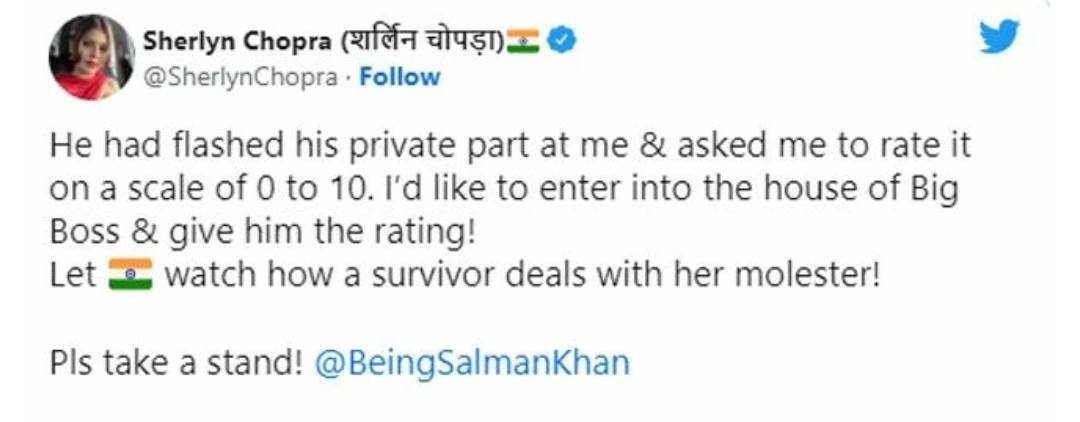Click the Twitter bird logo
The image size is (1080, 422).
998,39
